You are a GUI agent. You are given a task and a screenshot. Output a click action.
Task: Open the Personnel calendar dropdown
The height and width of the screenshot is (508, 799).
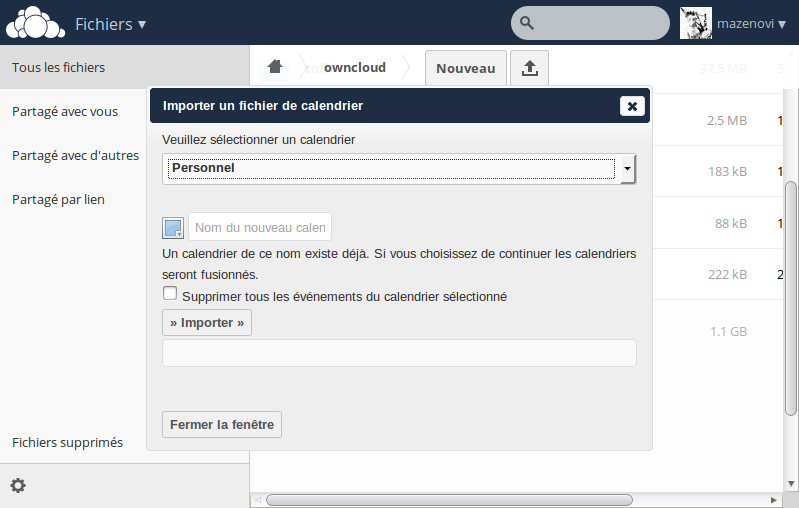399,169
